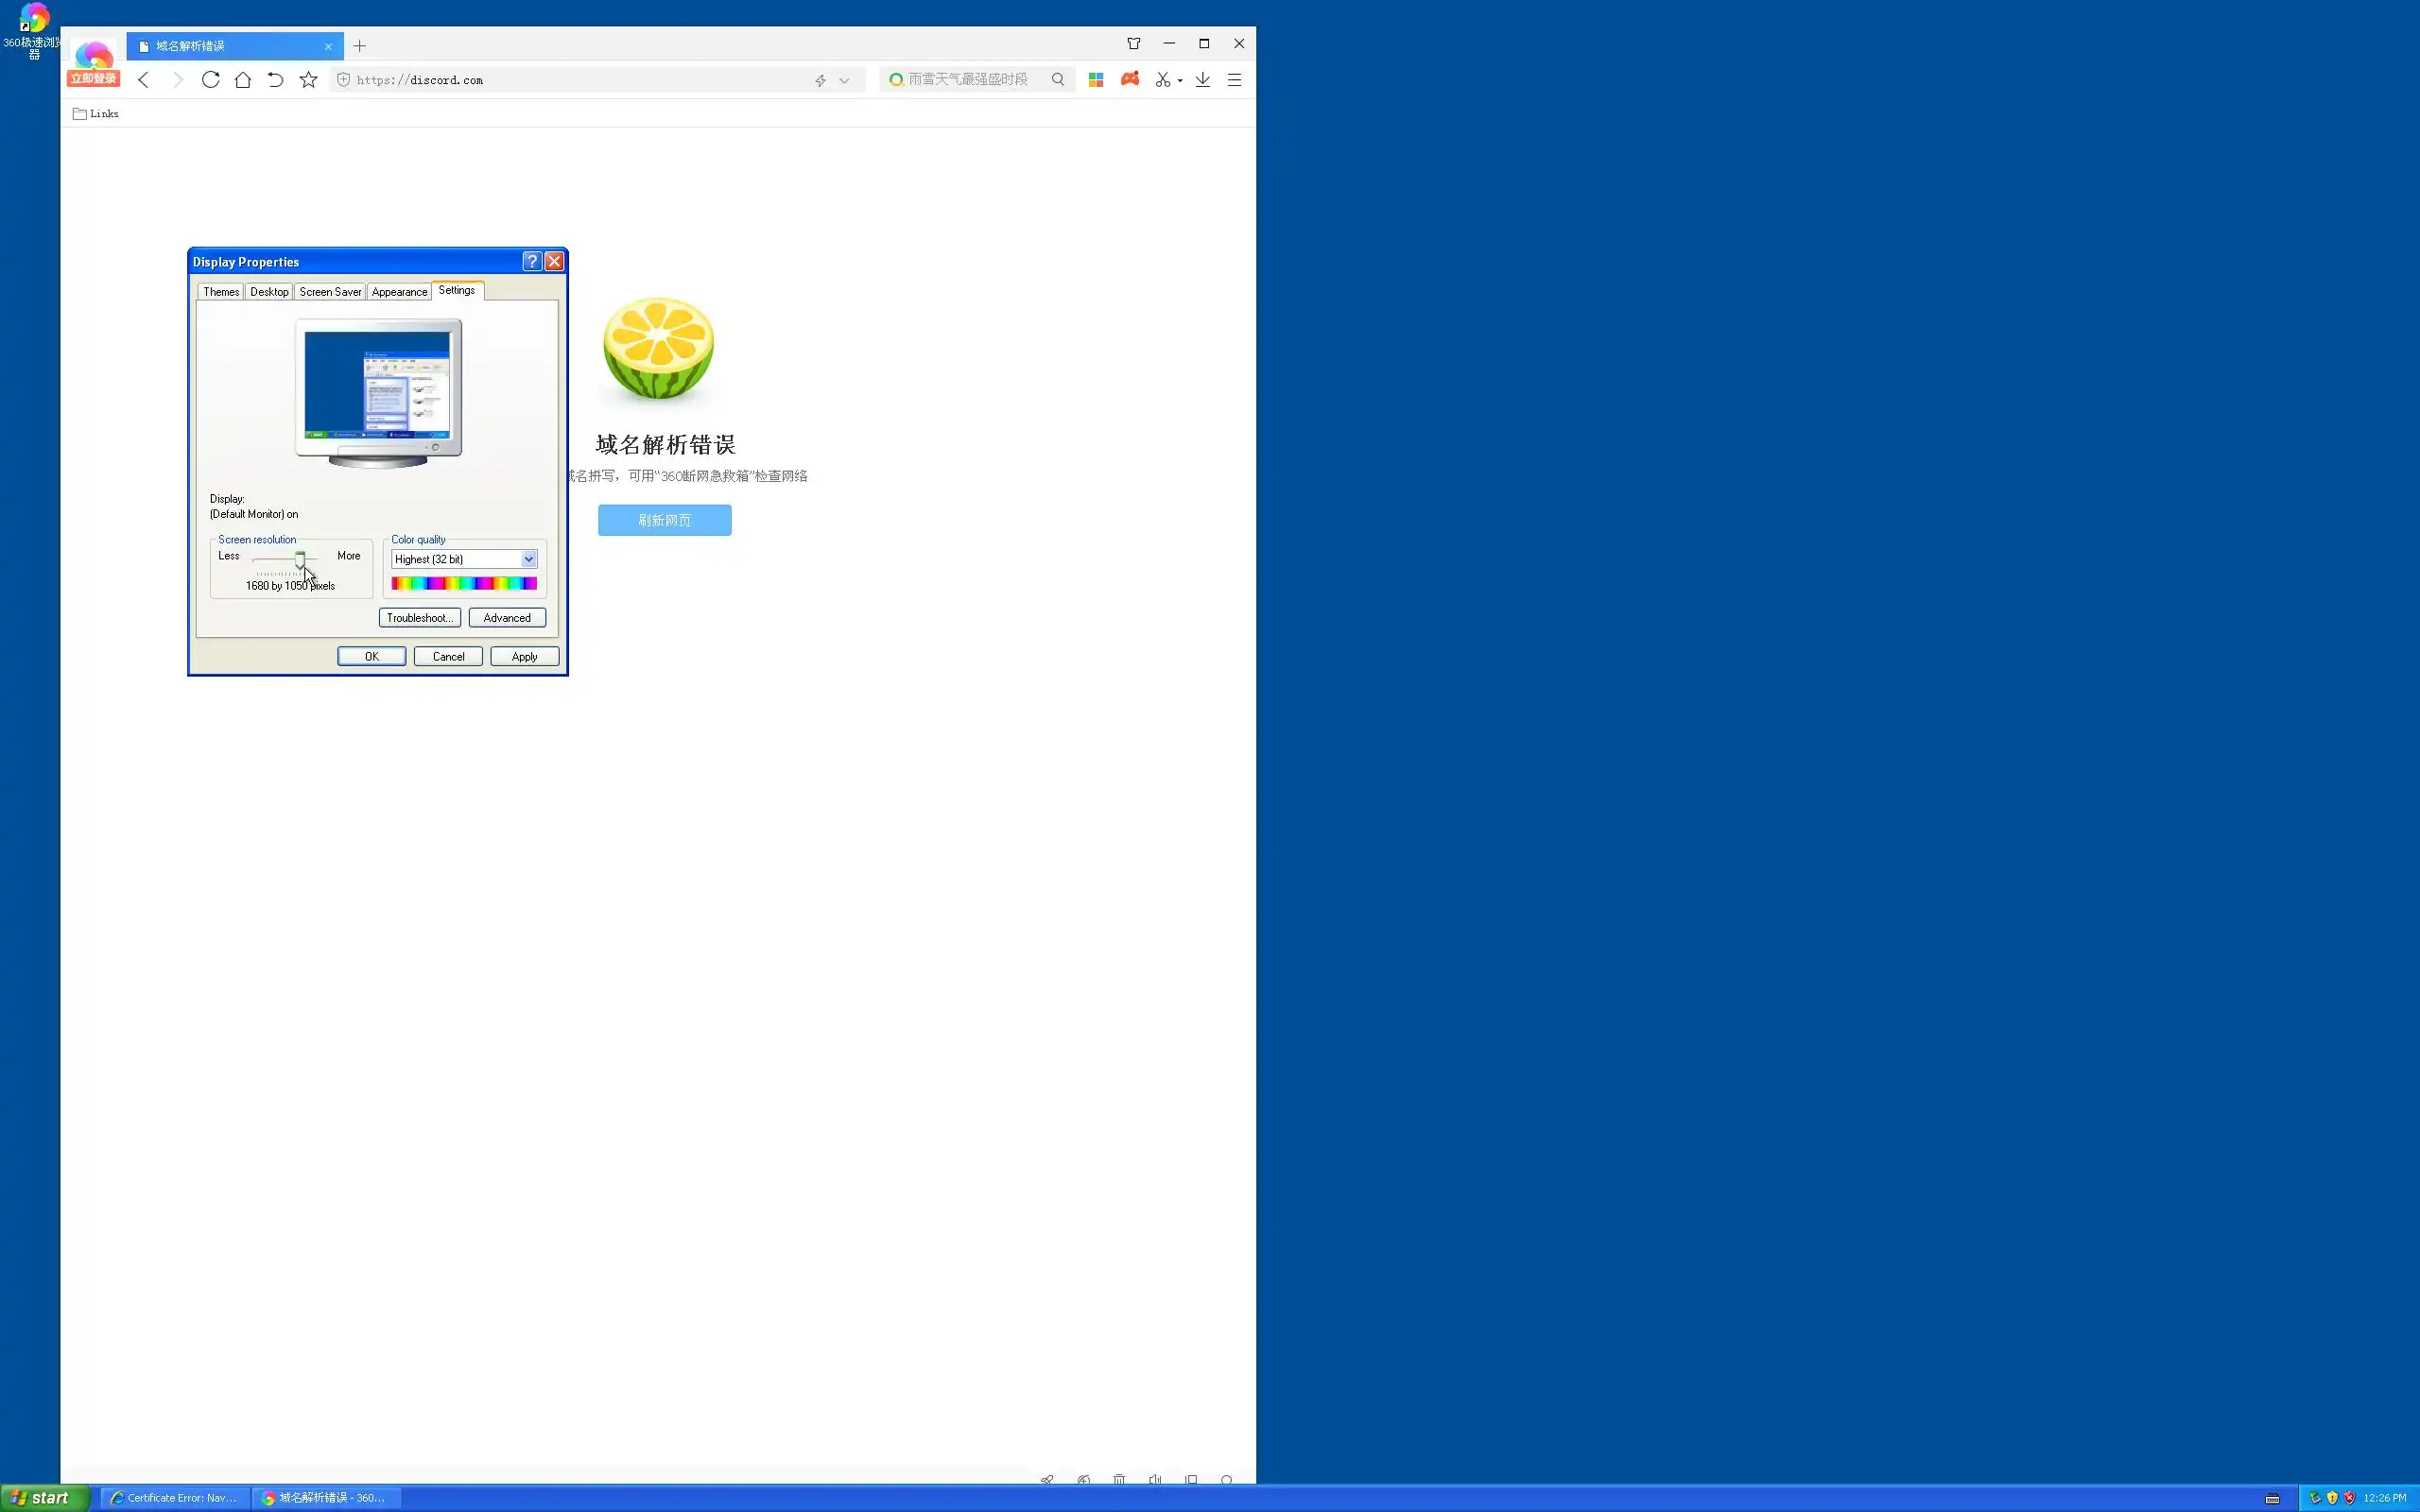2420x1512 pixels.
Task: Click the screen resolution slider thumb
Action: pos(300,560)
